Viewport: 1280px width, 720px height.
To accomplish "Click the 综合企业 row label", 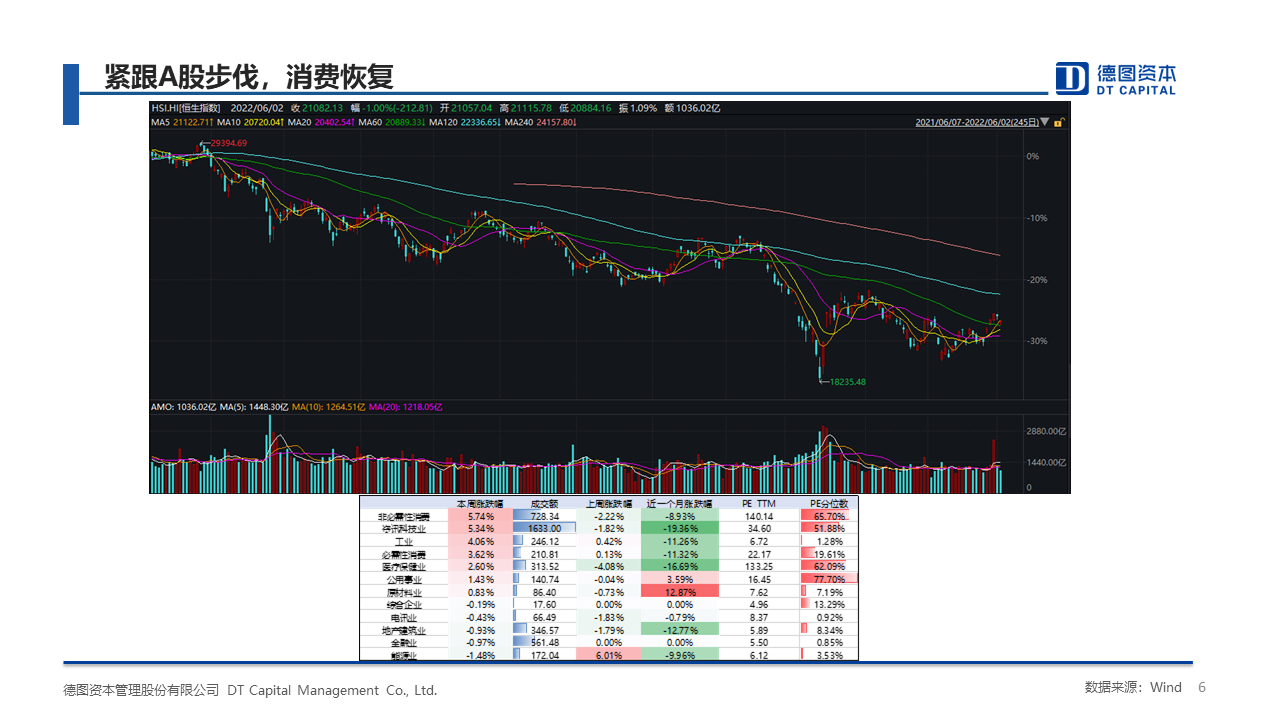I will click(x=402, y=604).
